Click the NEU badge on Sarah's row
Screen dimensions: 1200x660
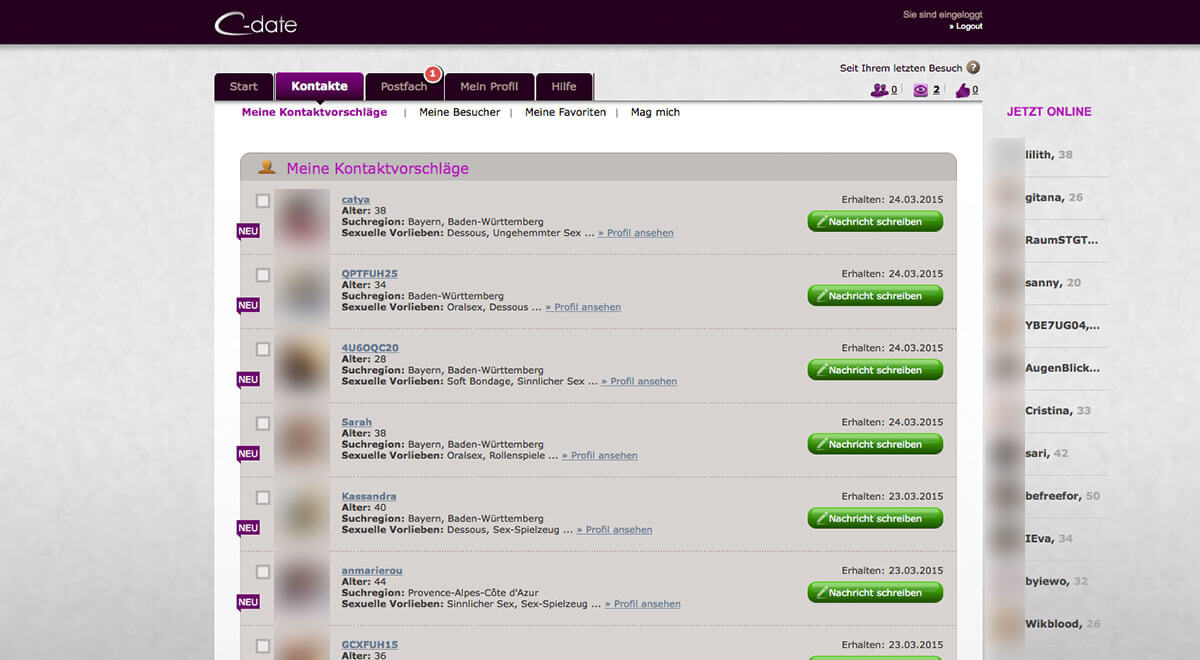point(248,453)
